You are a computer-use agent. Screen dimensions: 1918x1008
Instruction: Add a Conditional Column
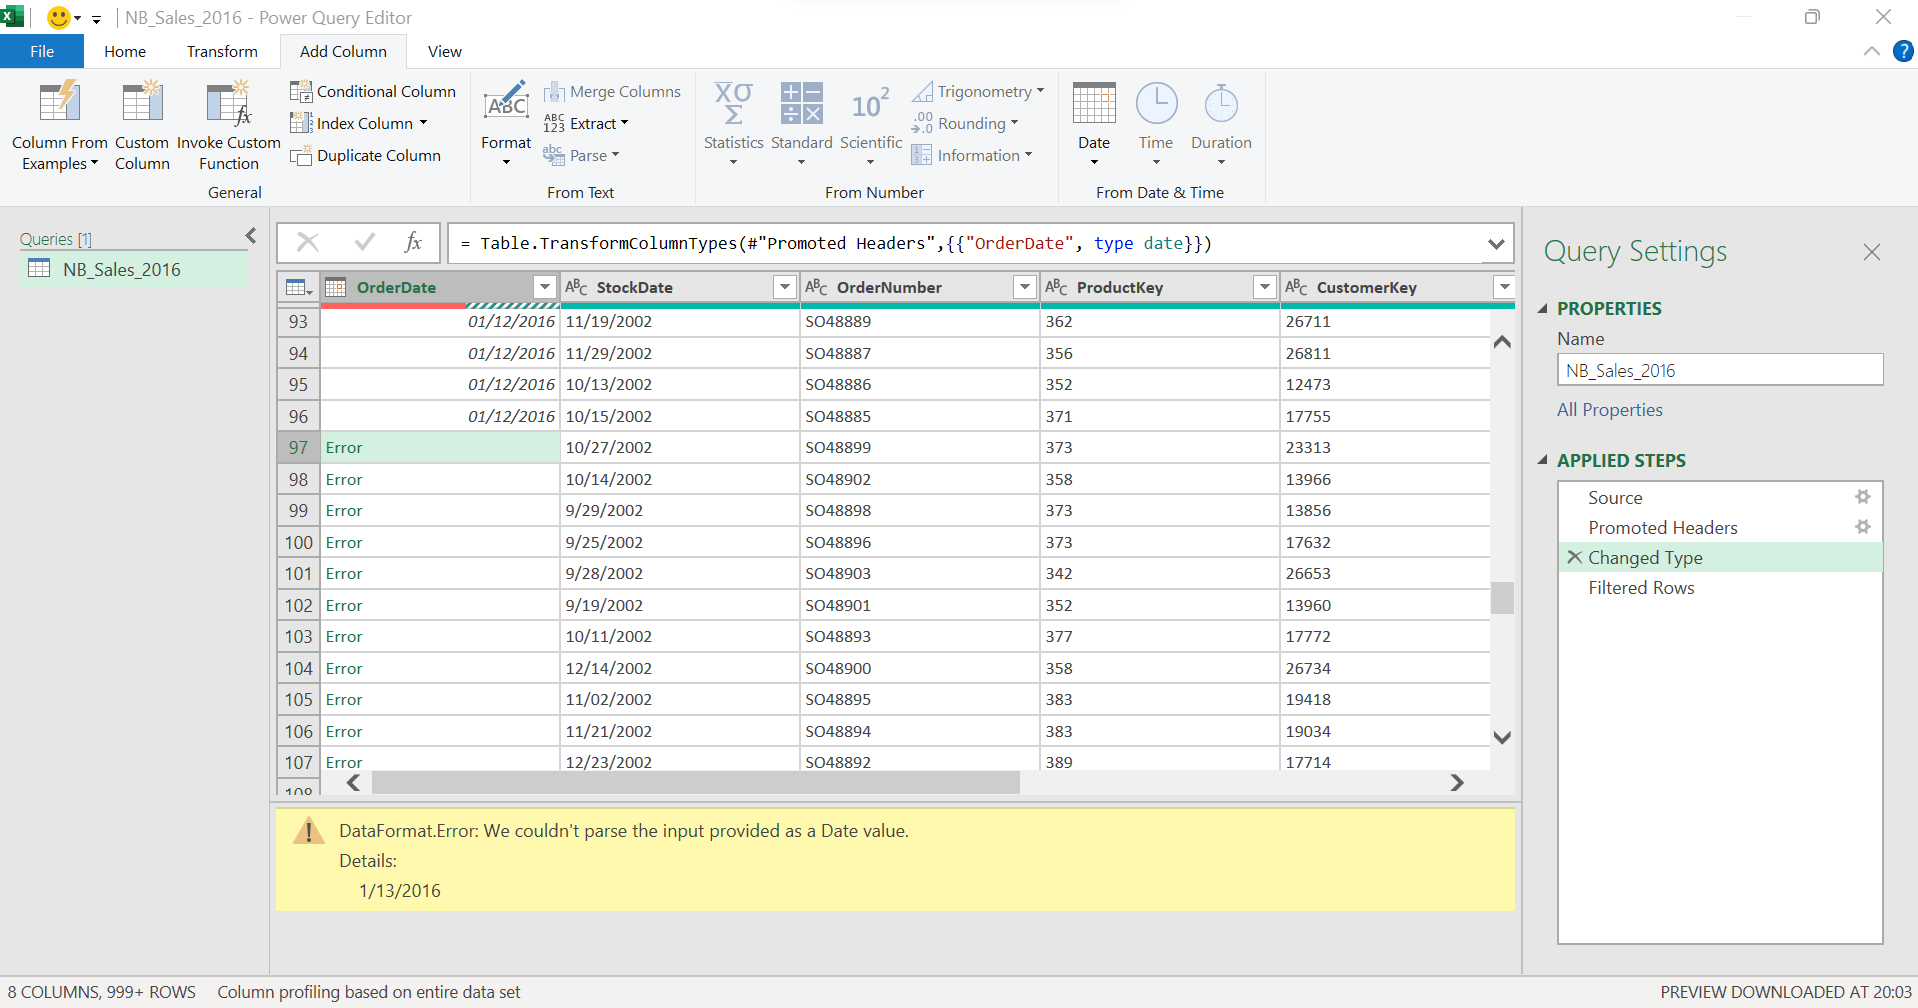(x=373, y=92)
